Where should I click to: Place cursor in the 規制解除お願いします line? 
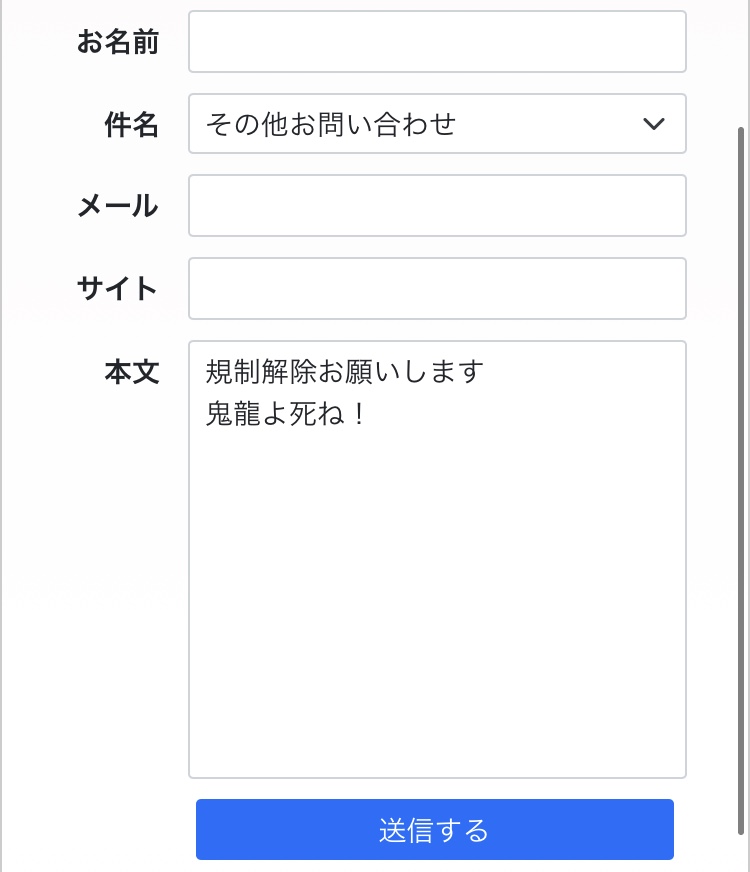coord(345,372)
